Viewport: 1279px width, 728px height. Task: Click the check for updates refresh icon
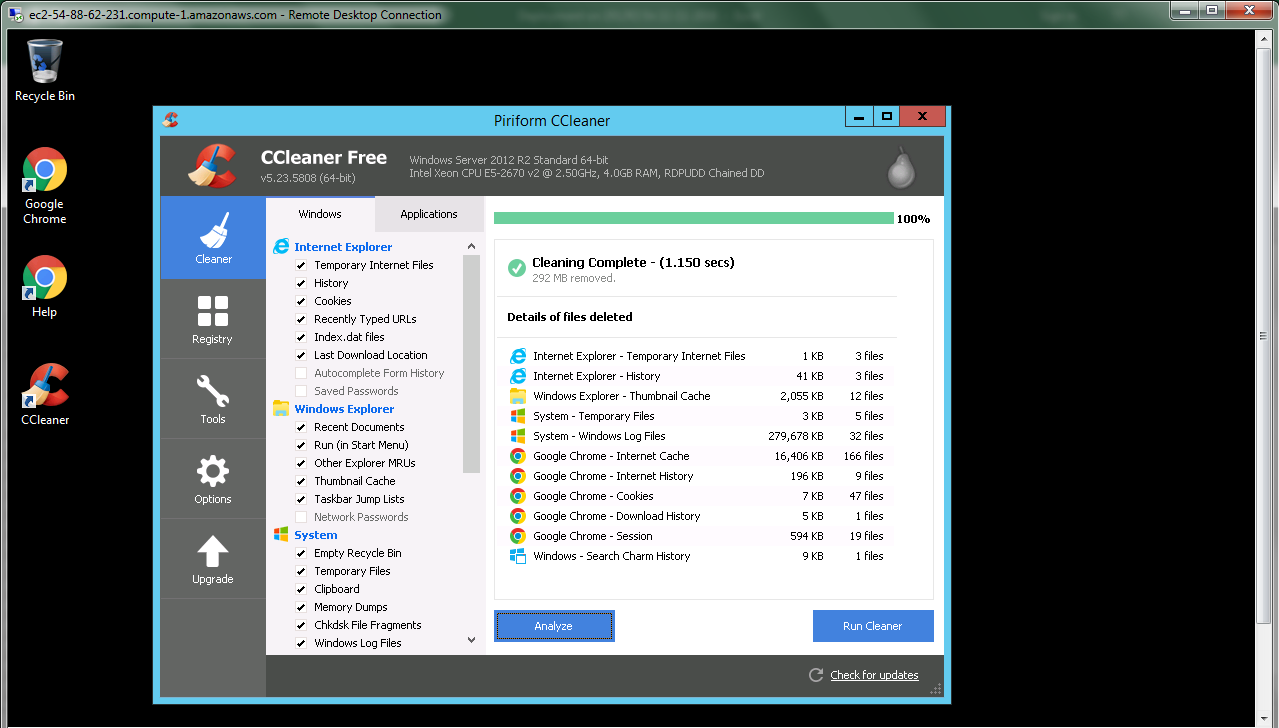coord(816,675)
